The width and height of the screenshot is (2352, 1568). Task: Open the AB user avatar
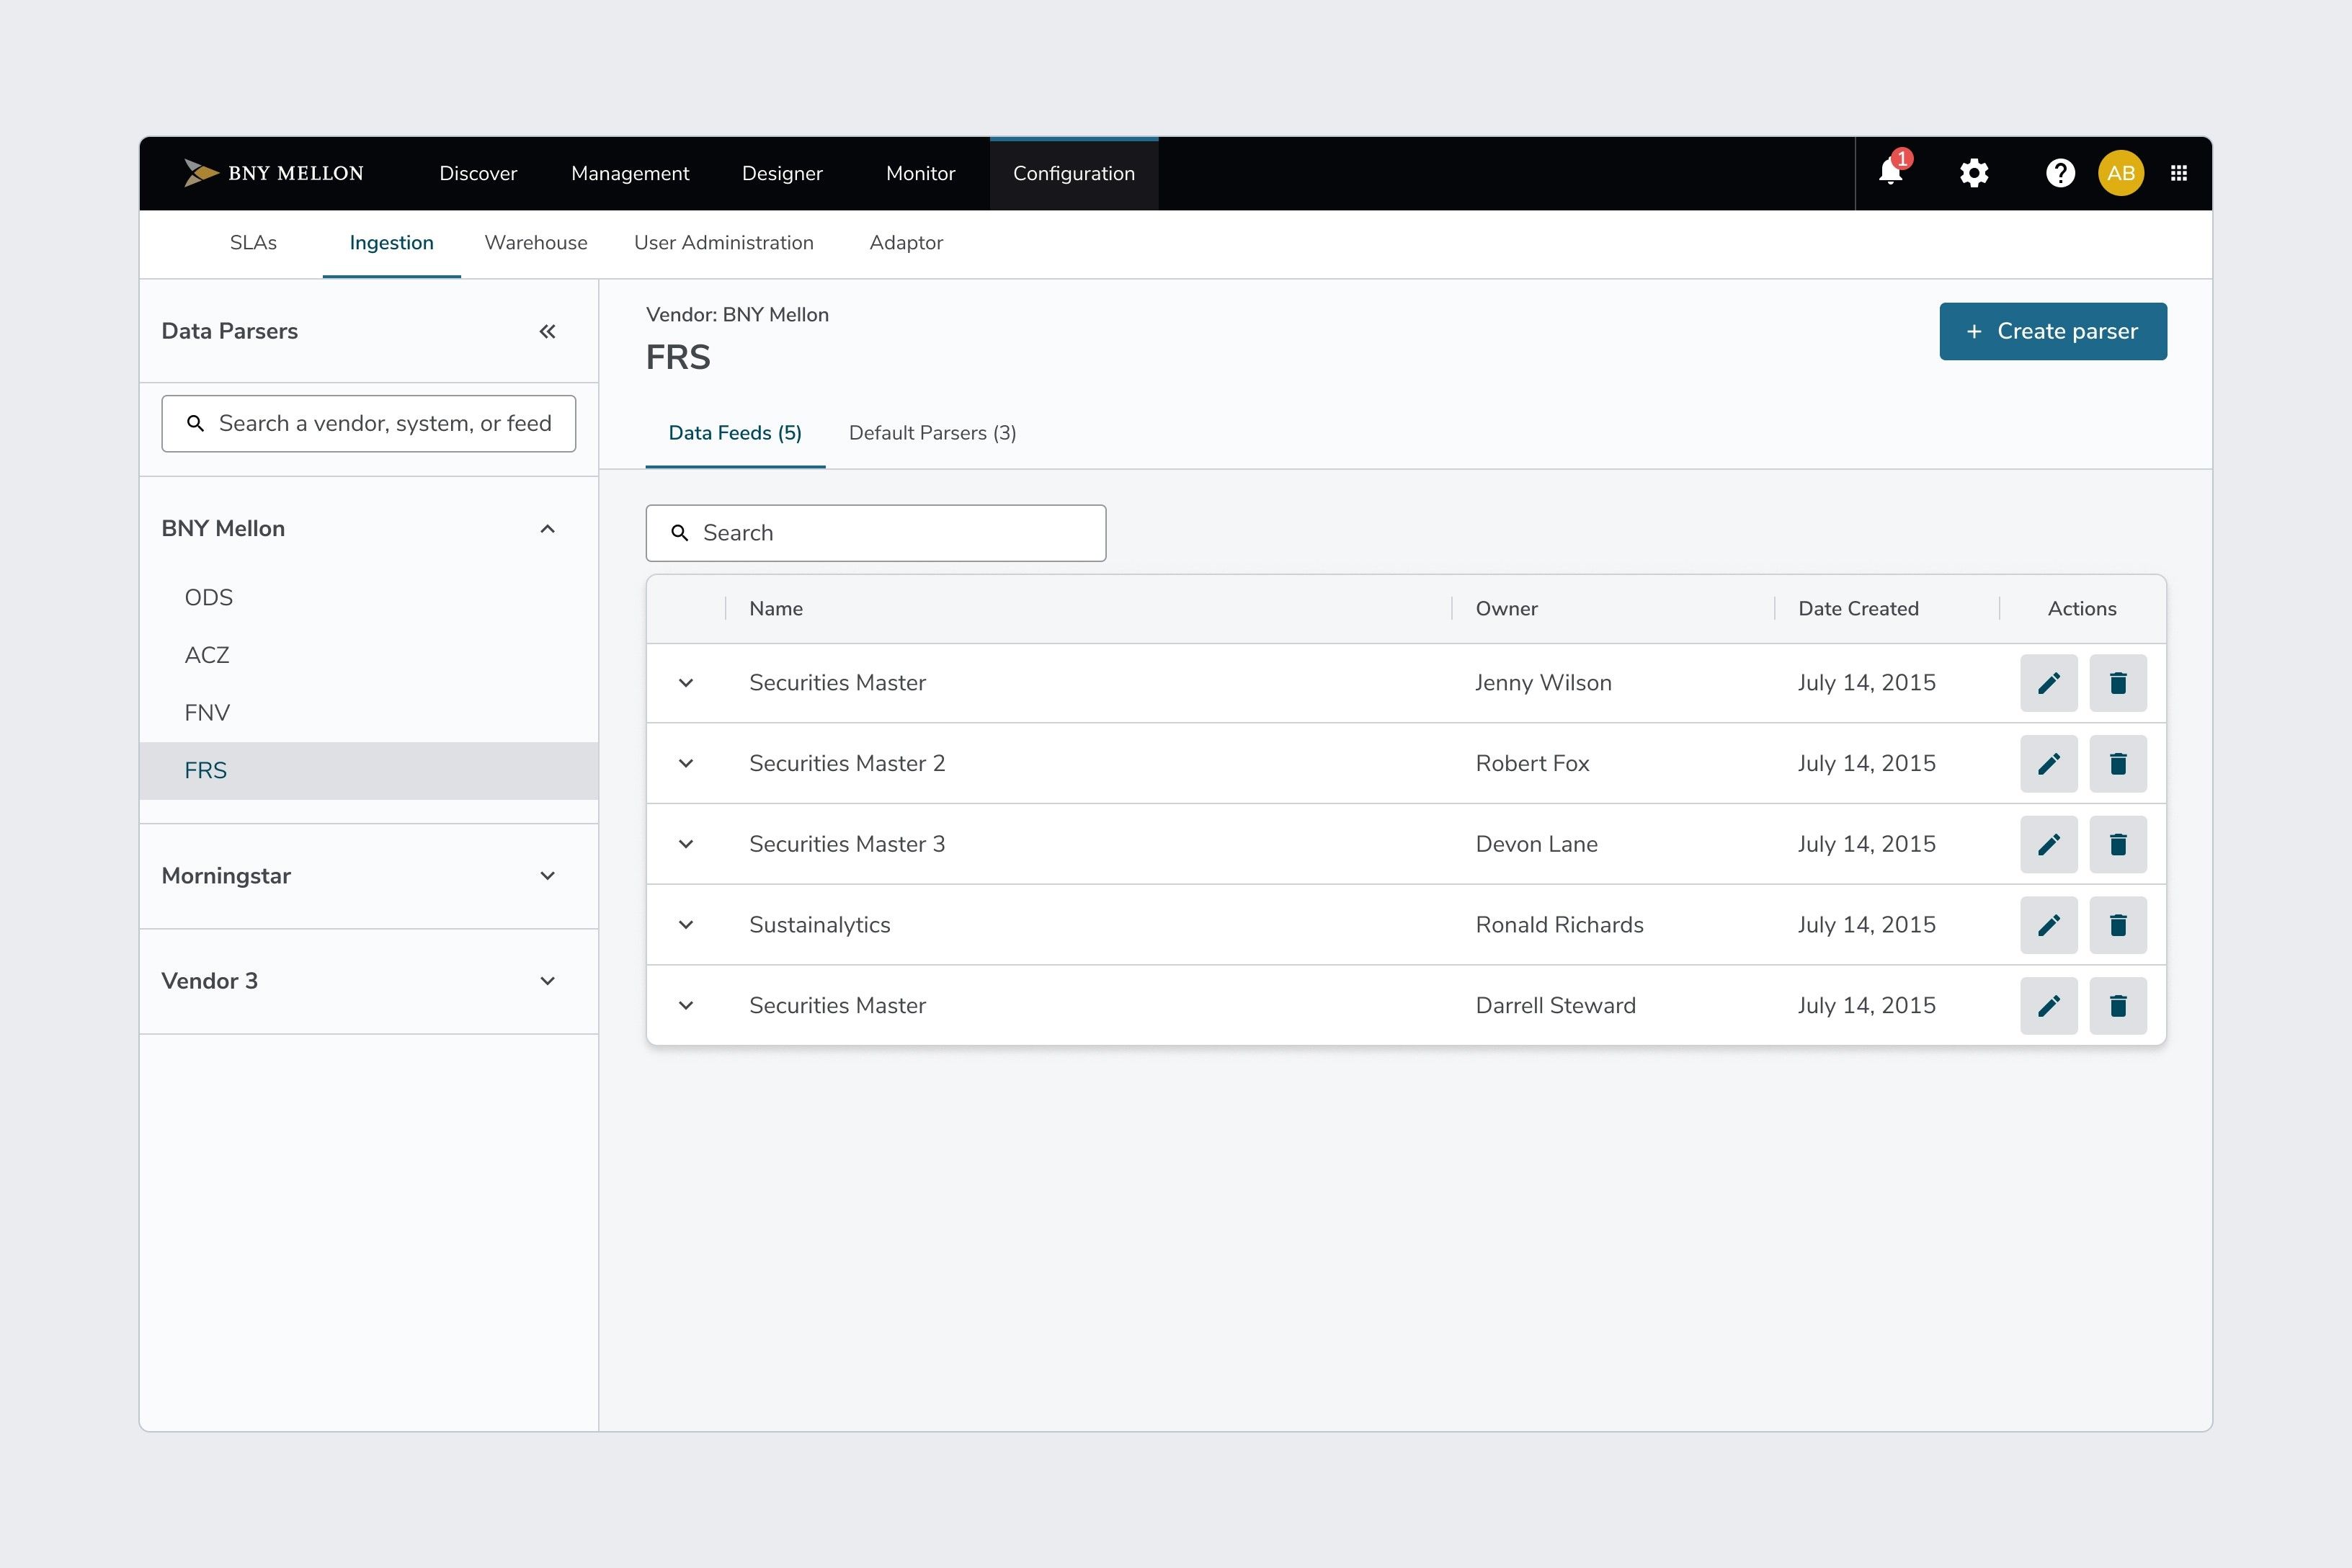coord(2121,173)
